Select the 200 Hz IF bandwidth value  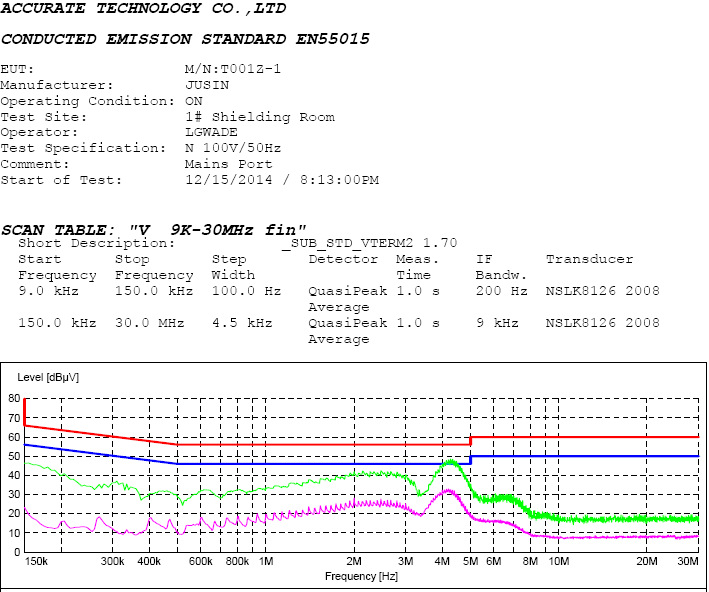tap(501, 291)
